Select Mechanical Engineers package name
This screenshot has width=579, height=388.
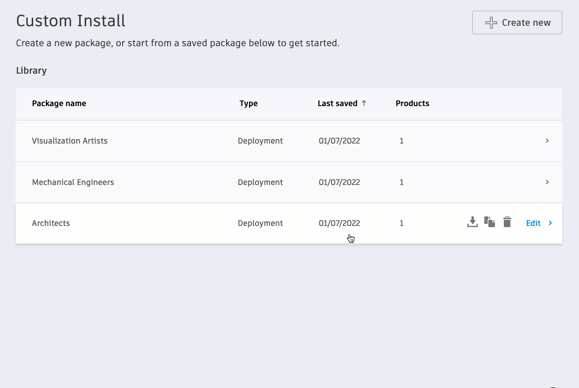coord(73,182)
